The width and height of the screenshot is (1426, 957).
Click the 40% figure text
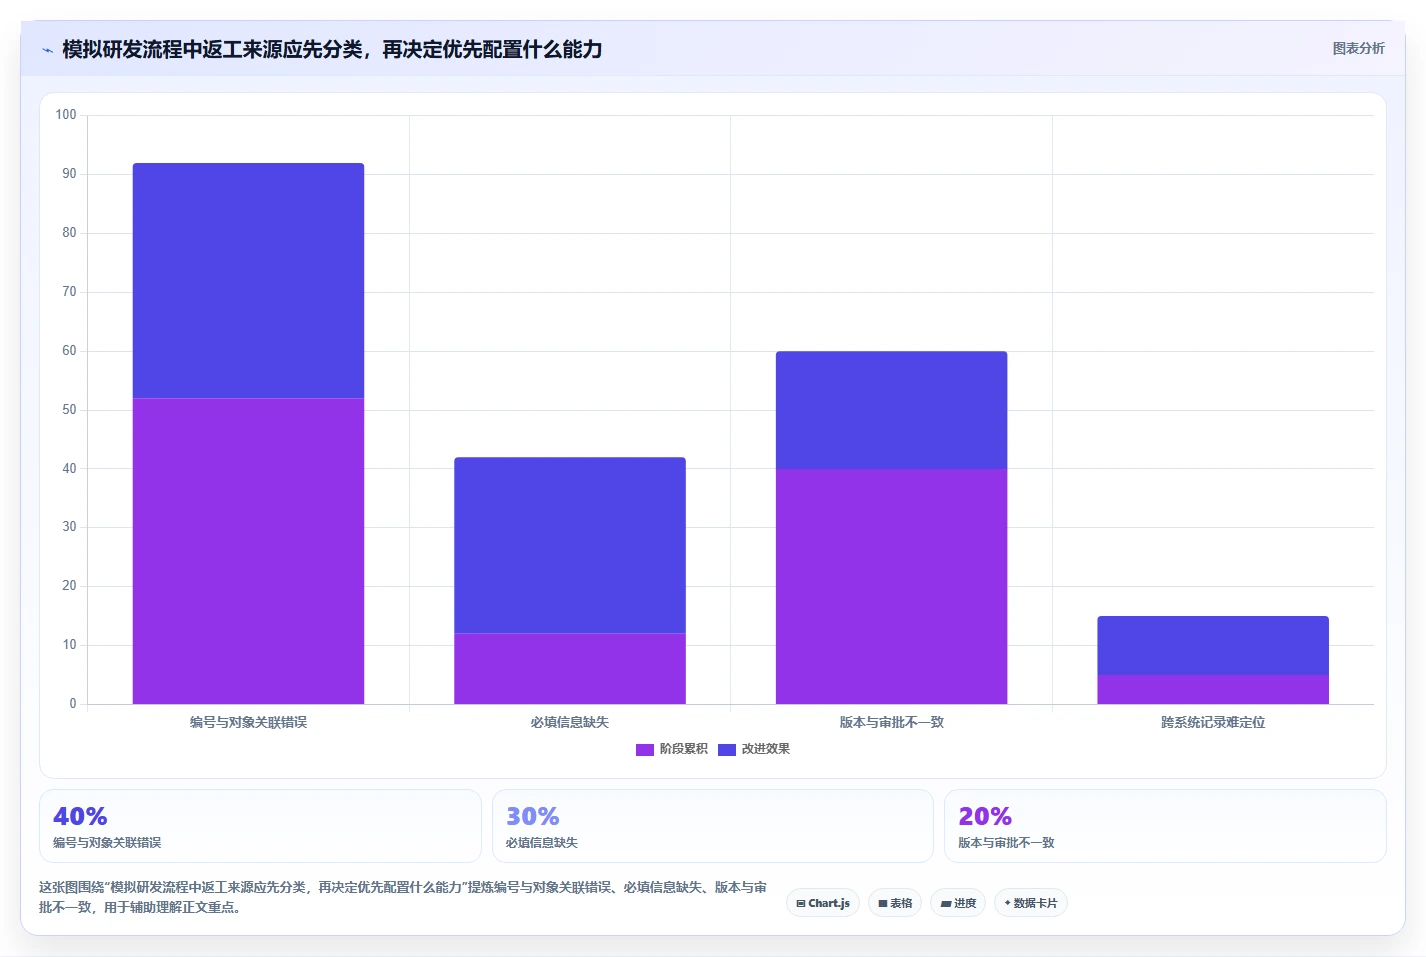coord(80,816)
